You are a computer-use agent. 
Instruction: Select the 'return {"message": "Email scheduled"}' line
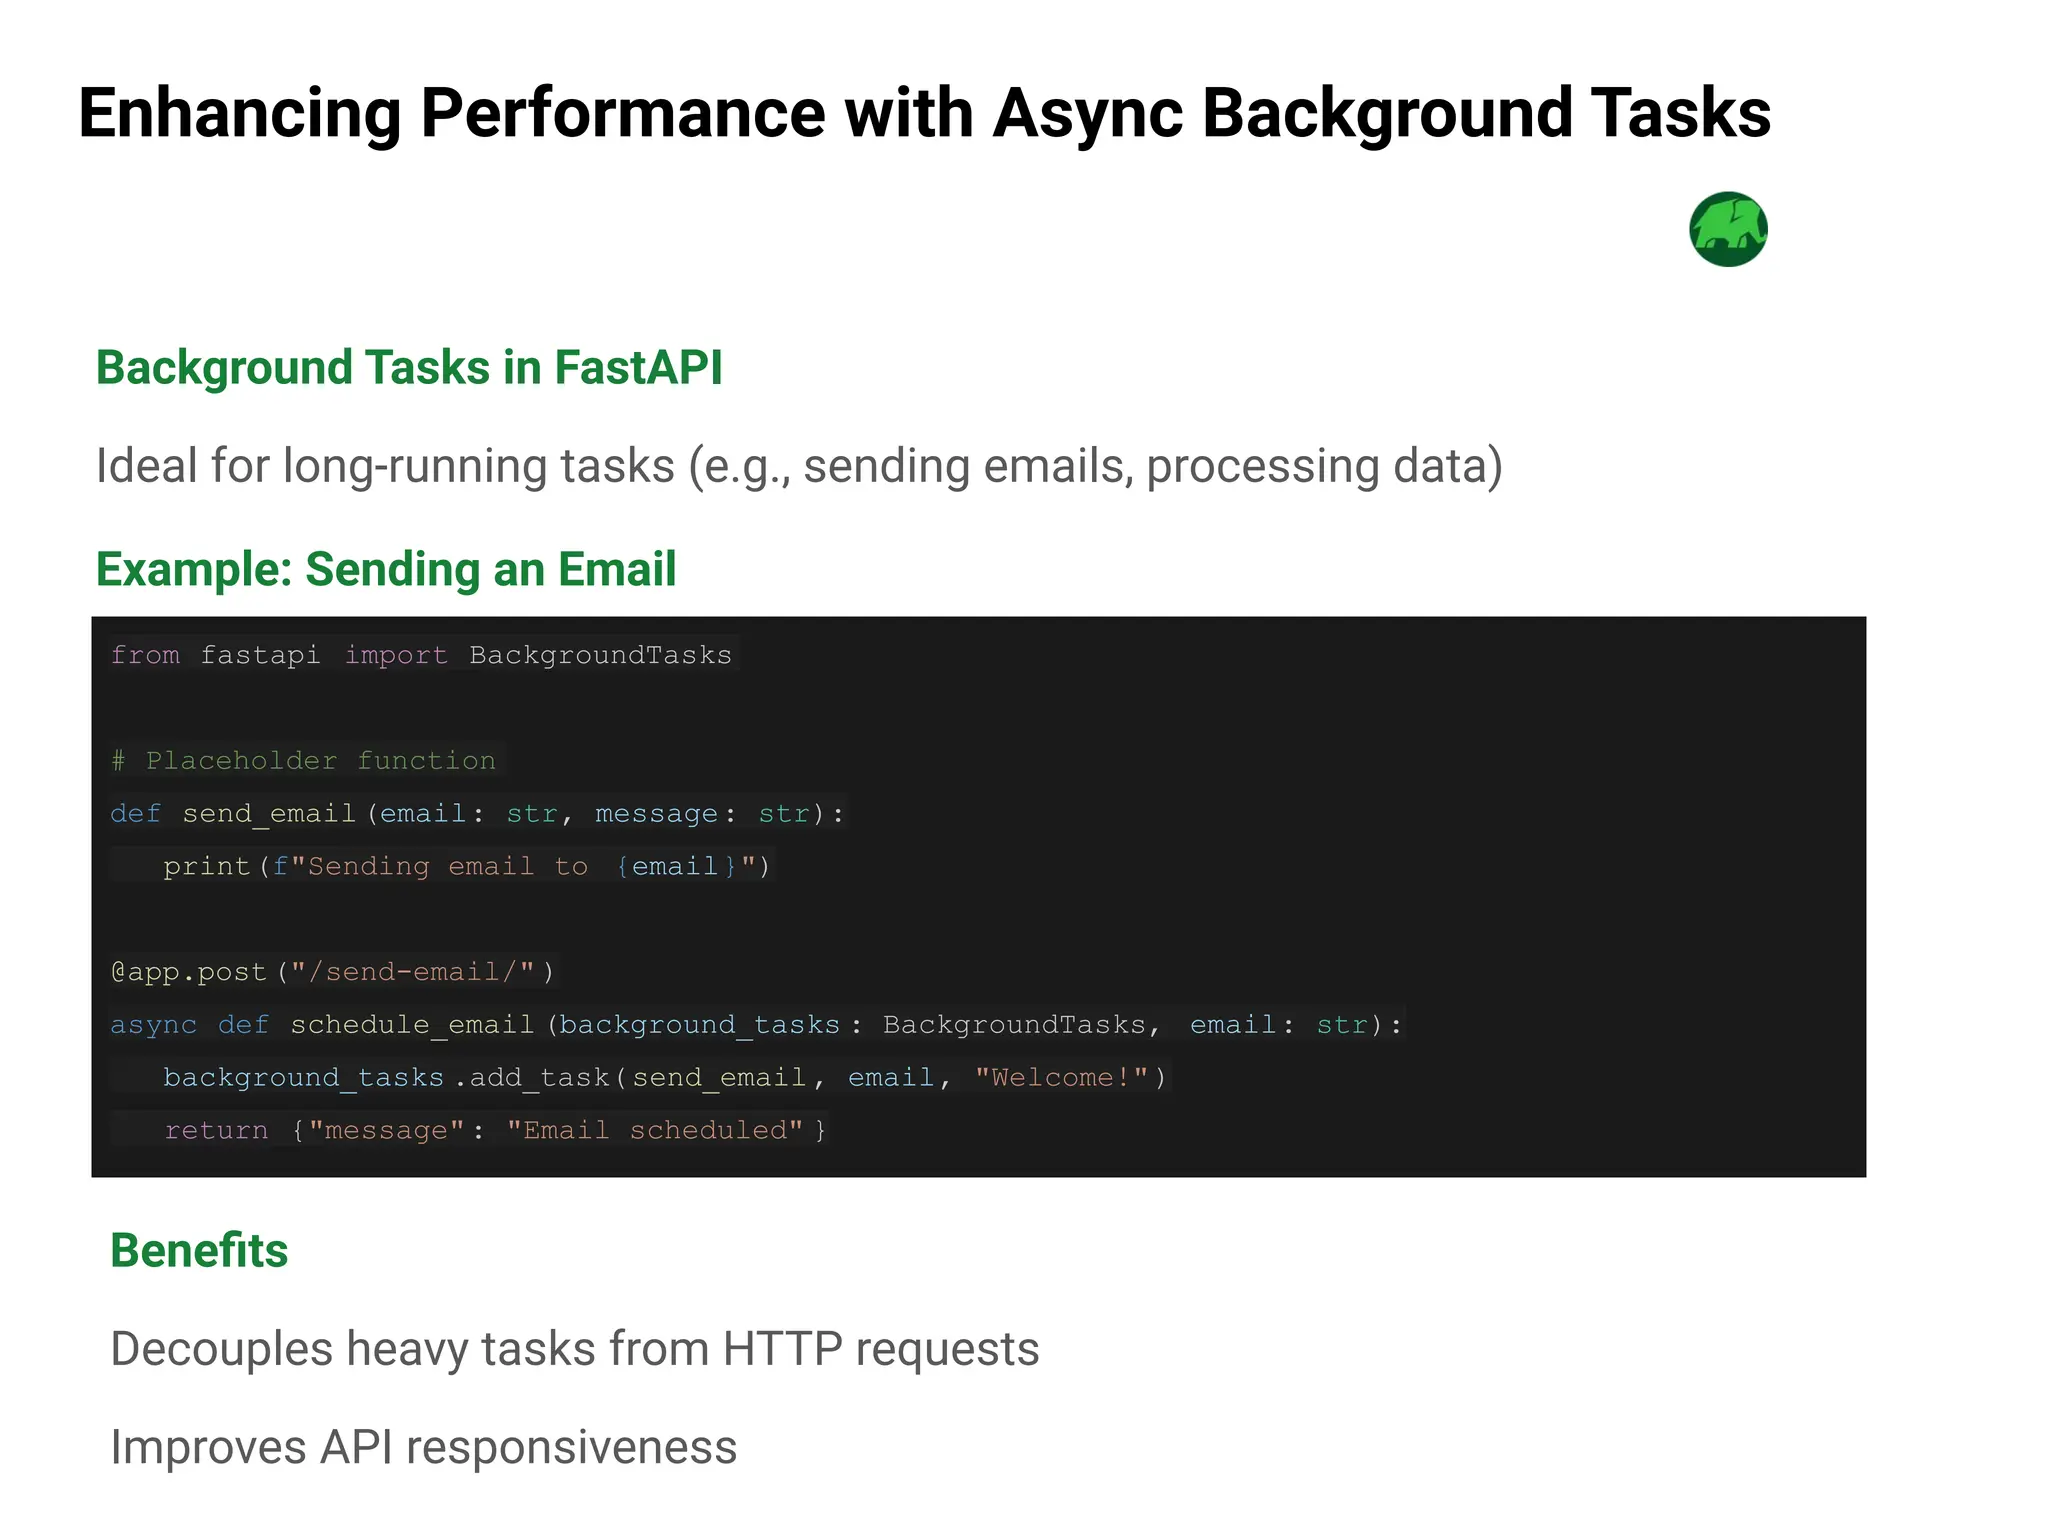[x=496, y=1131]
